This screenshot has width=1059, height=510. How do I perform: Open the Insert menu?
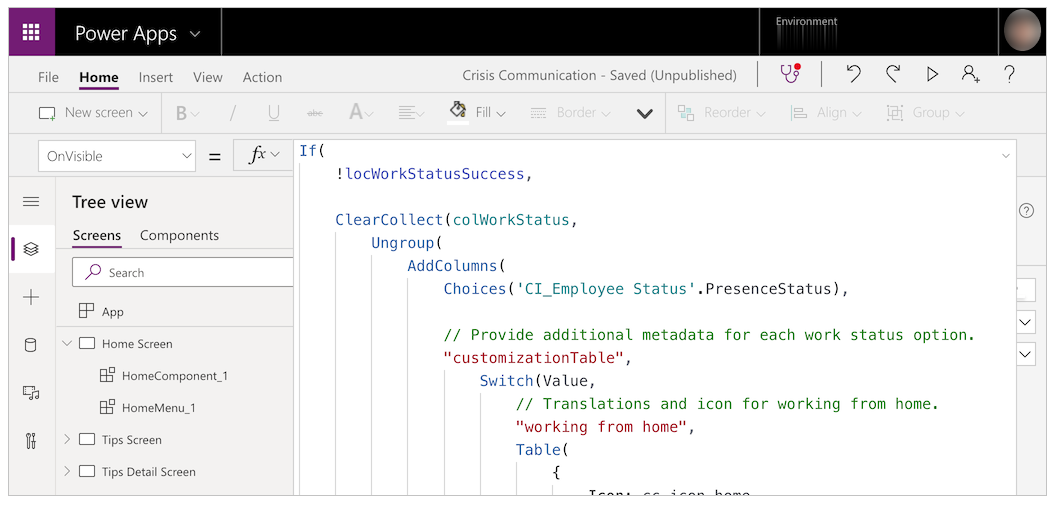155,77
